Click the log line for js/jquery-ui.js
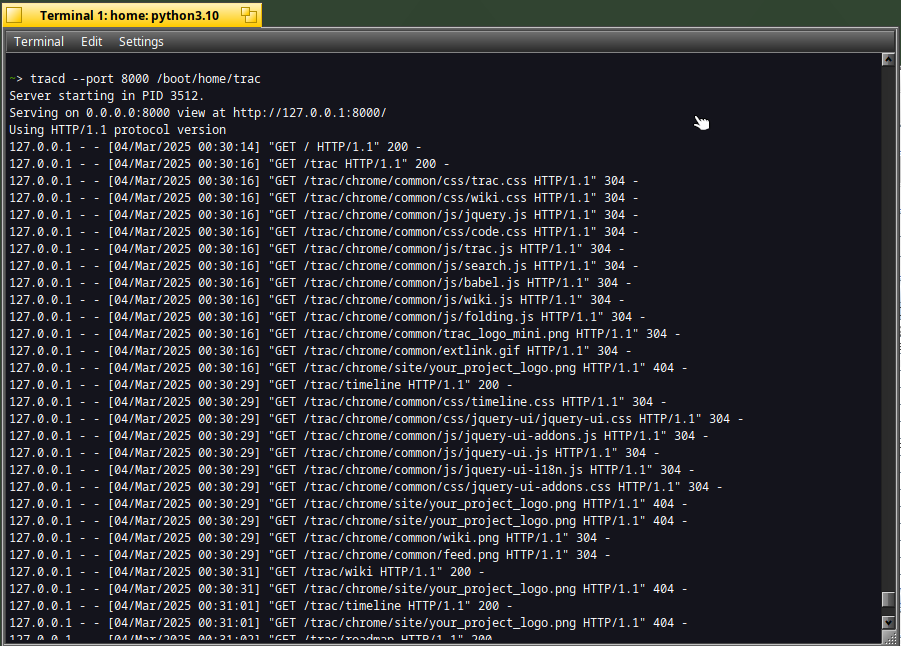Screen dimensions: 901x646 click(x=334, y=452)
